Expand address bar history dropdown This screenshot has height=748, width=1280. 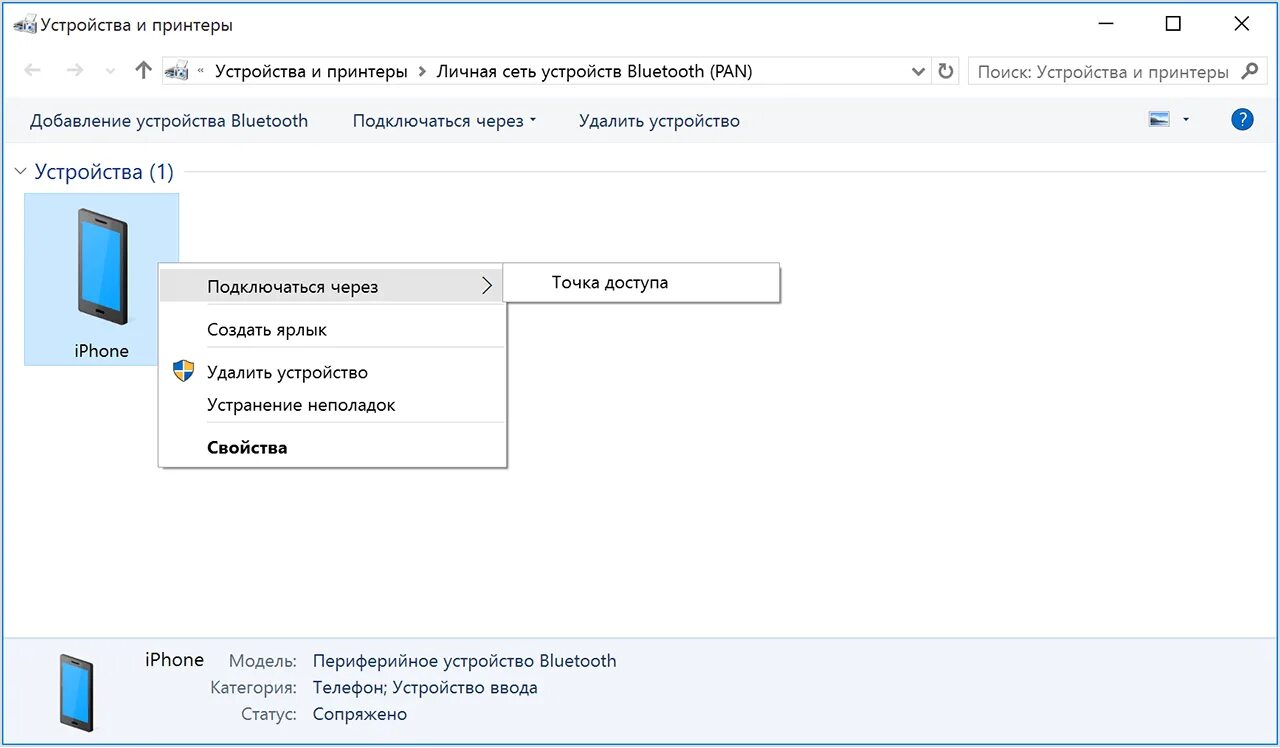[x=918, y=72]
